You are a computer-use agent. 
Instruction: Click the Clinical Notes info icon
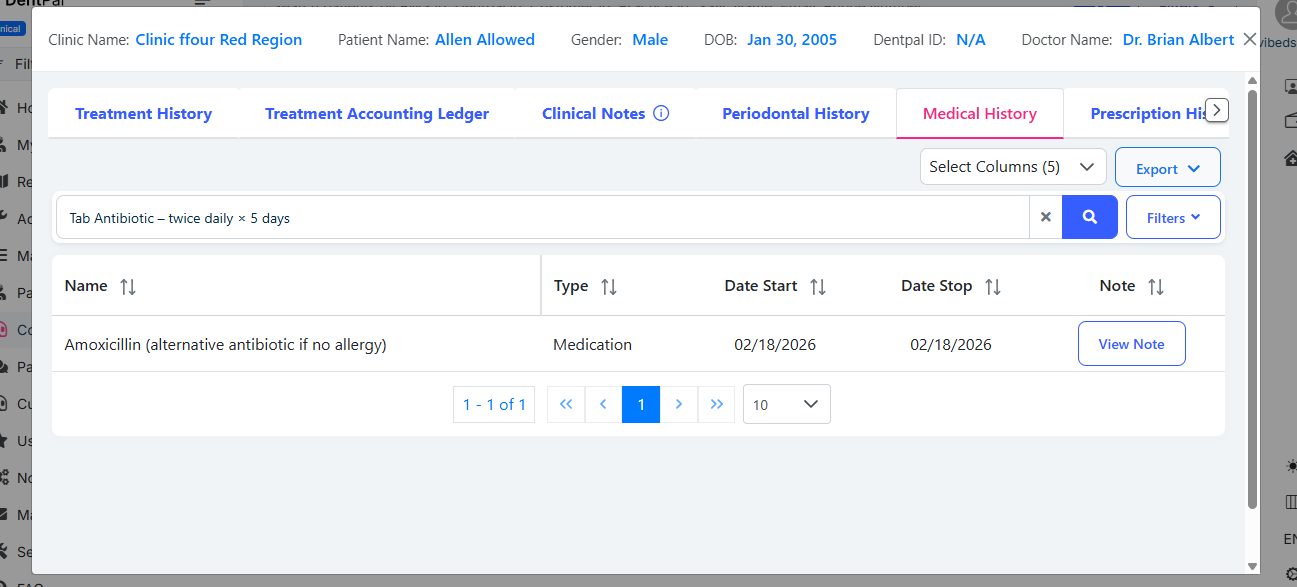(x=661, y=113)
